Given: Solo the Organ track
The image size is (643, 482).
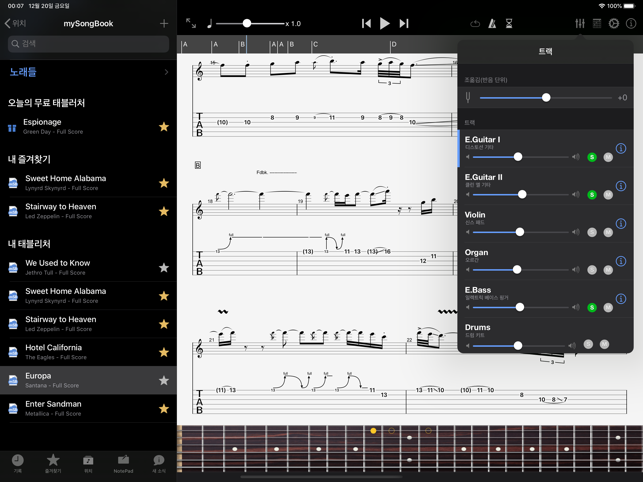Looking at the screenshot, I should [592, 270].
